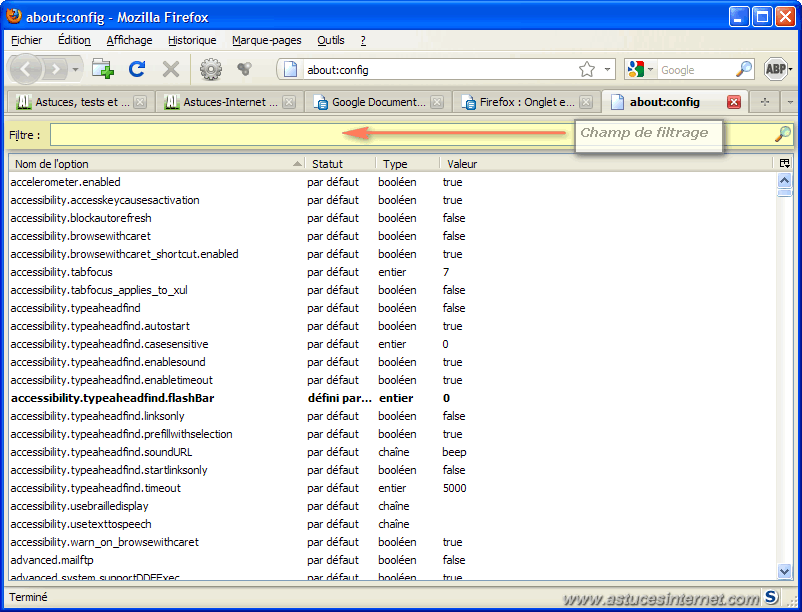Switch to the 'Google Document...' tab
Image resolution: width=802 pixels, height=612 pixels.
click(x=369, y=102)
